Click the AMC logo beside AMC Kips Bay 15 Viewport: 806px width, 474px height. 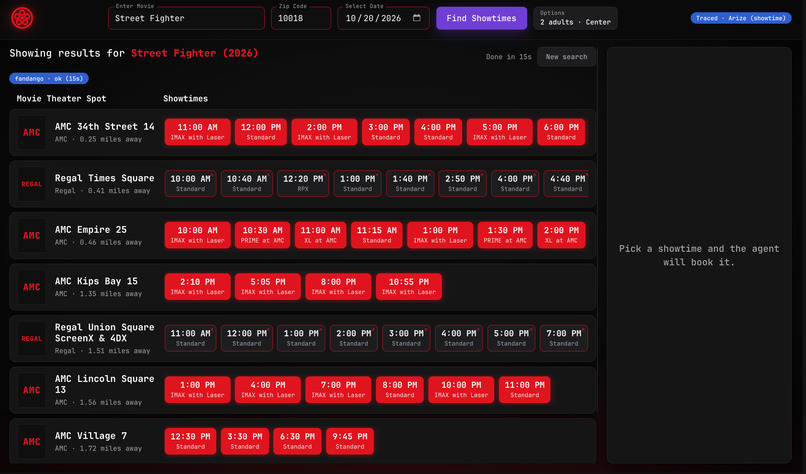[x=31, y=287]
